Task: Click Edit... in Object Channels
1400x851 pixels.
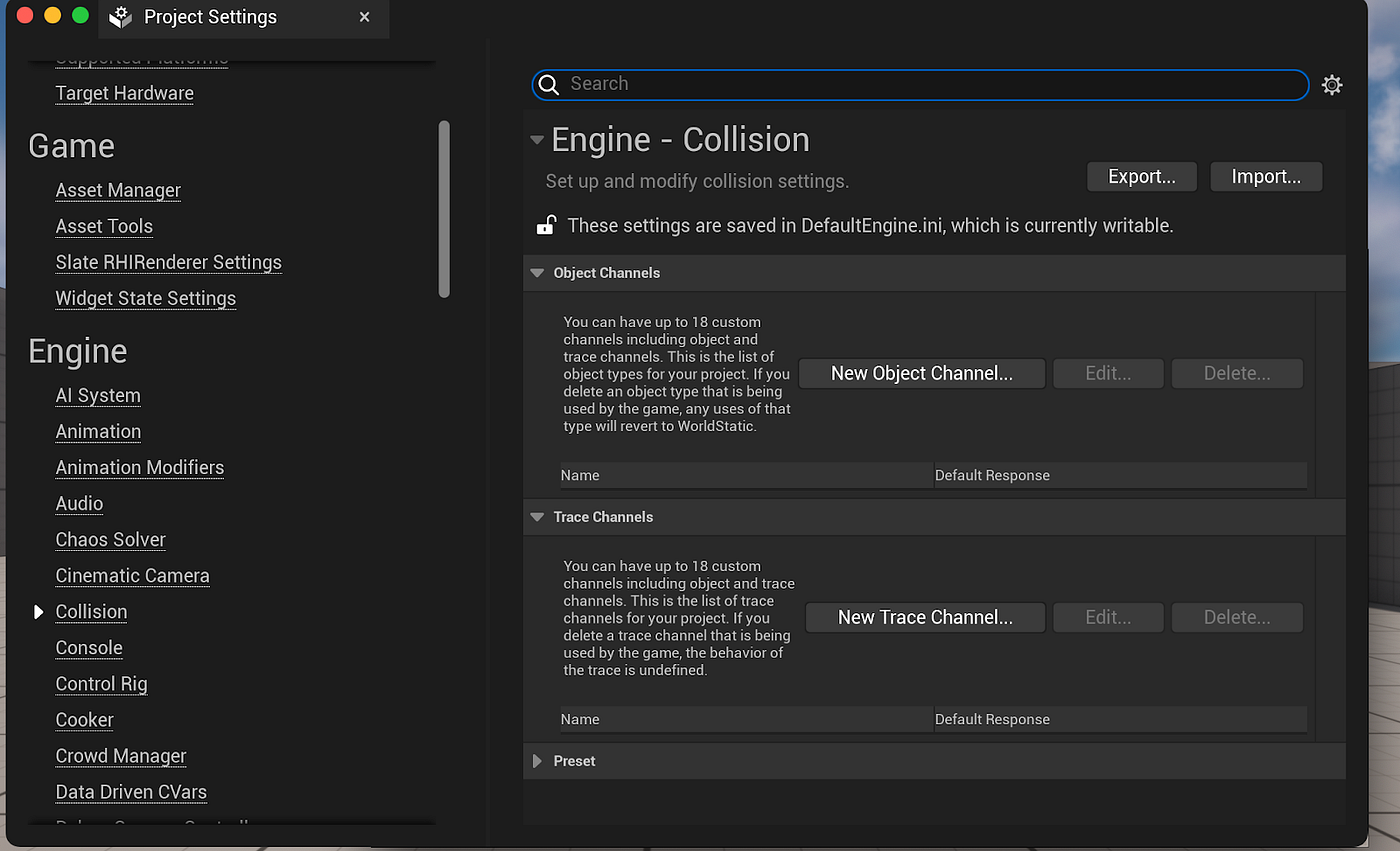Action: [1108, 373]
